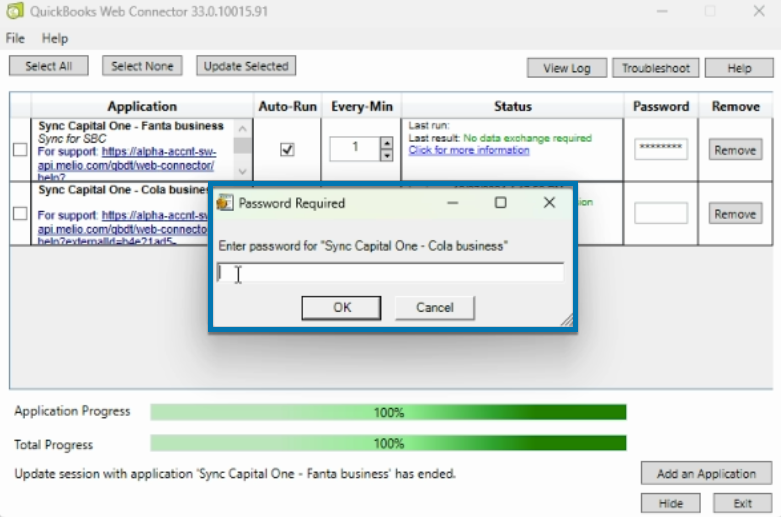
Task: Click the QuickBooks Web Connector title icon
Action: pos(16,12)
